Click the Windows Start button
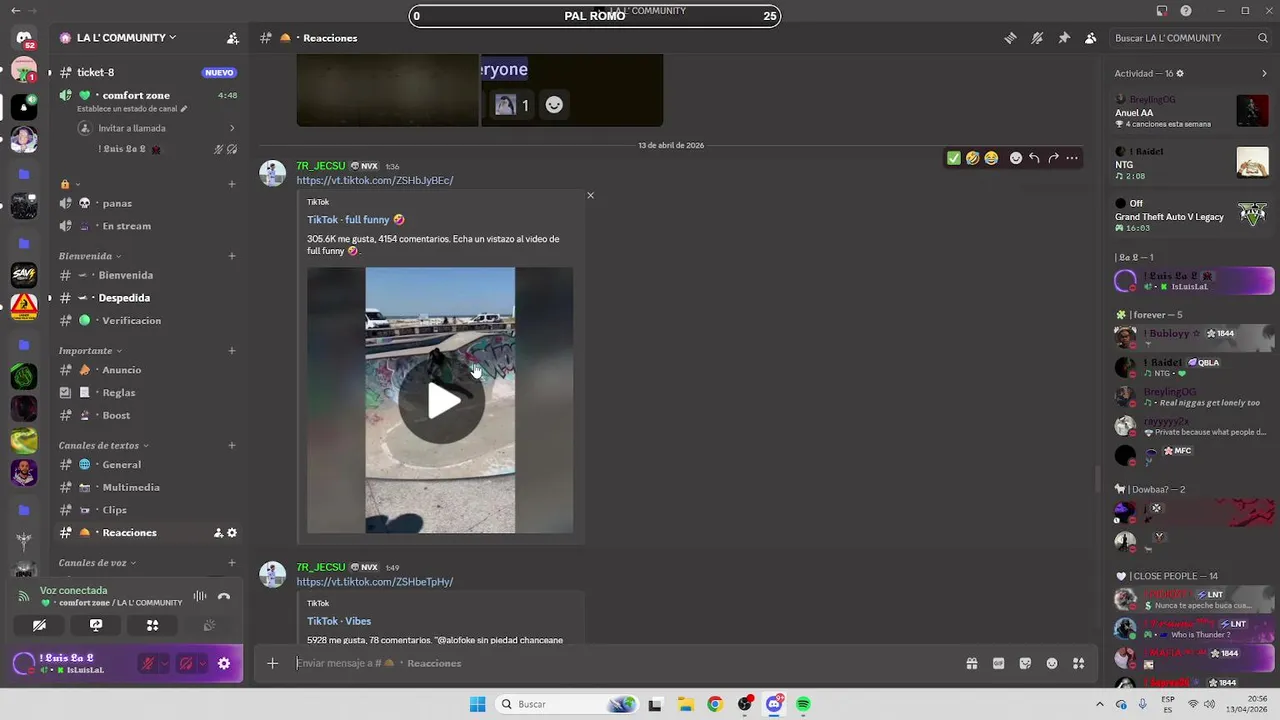1280x720 pixels. pos(477,704)
